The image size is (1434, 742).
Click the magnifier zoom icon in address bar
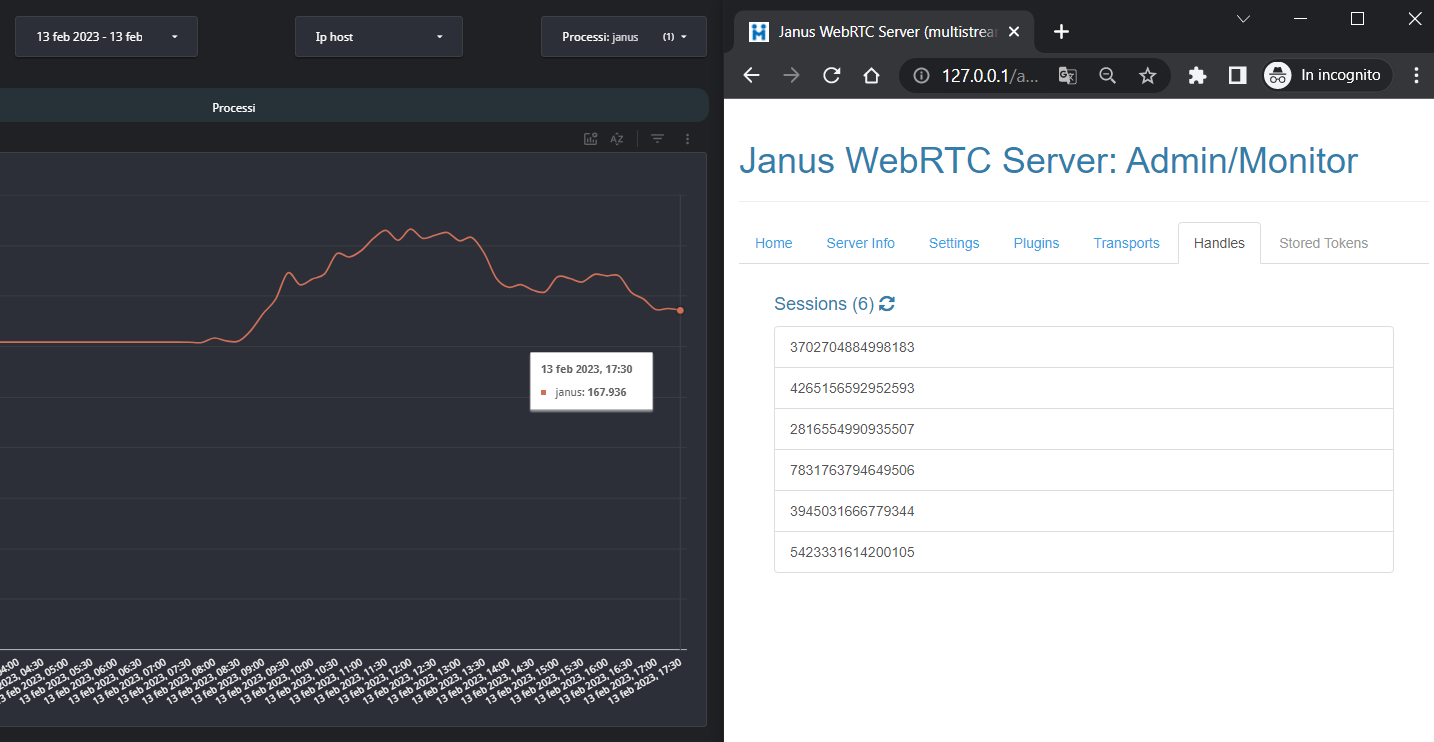point(1107,75)
